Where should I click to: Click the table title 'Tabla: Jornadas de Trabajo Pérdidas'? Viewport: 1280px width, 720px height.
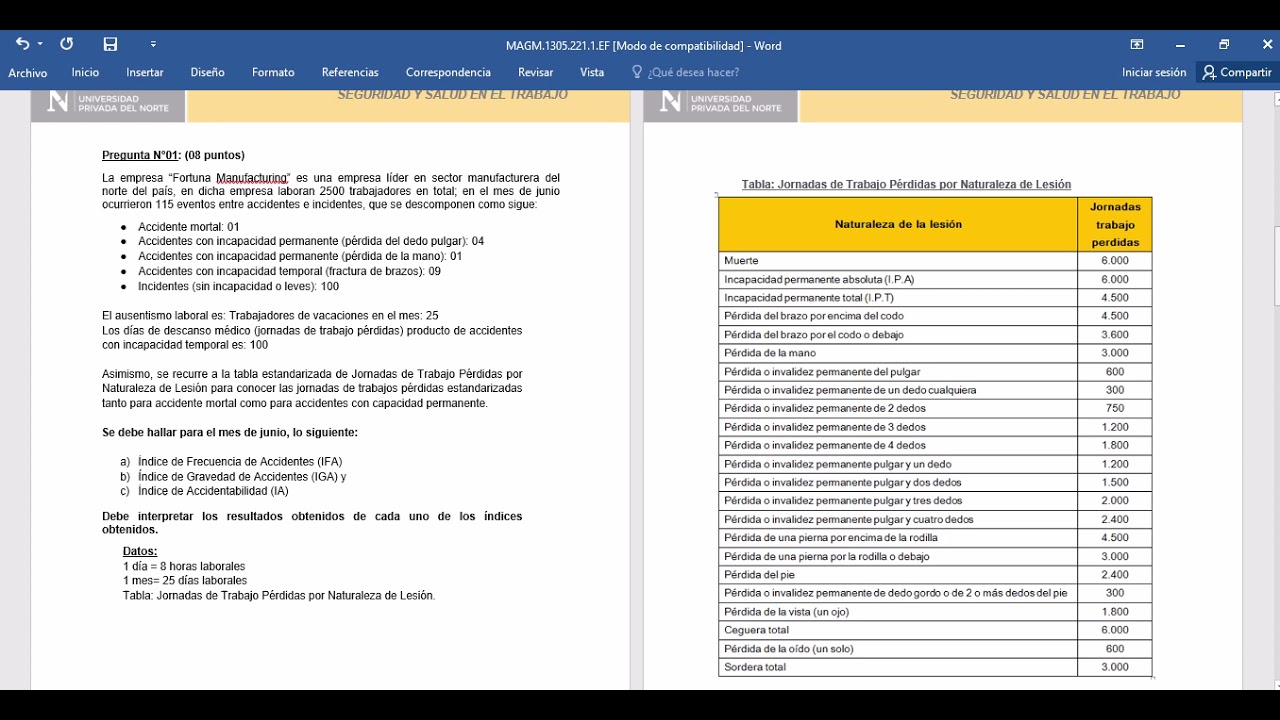click(x=906, y=184)
